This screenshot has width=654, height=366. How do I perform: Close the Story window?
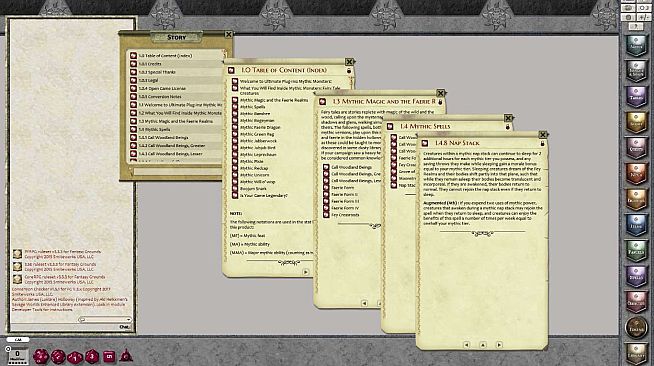[228, 35]
